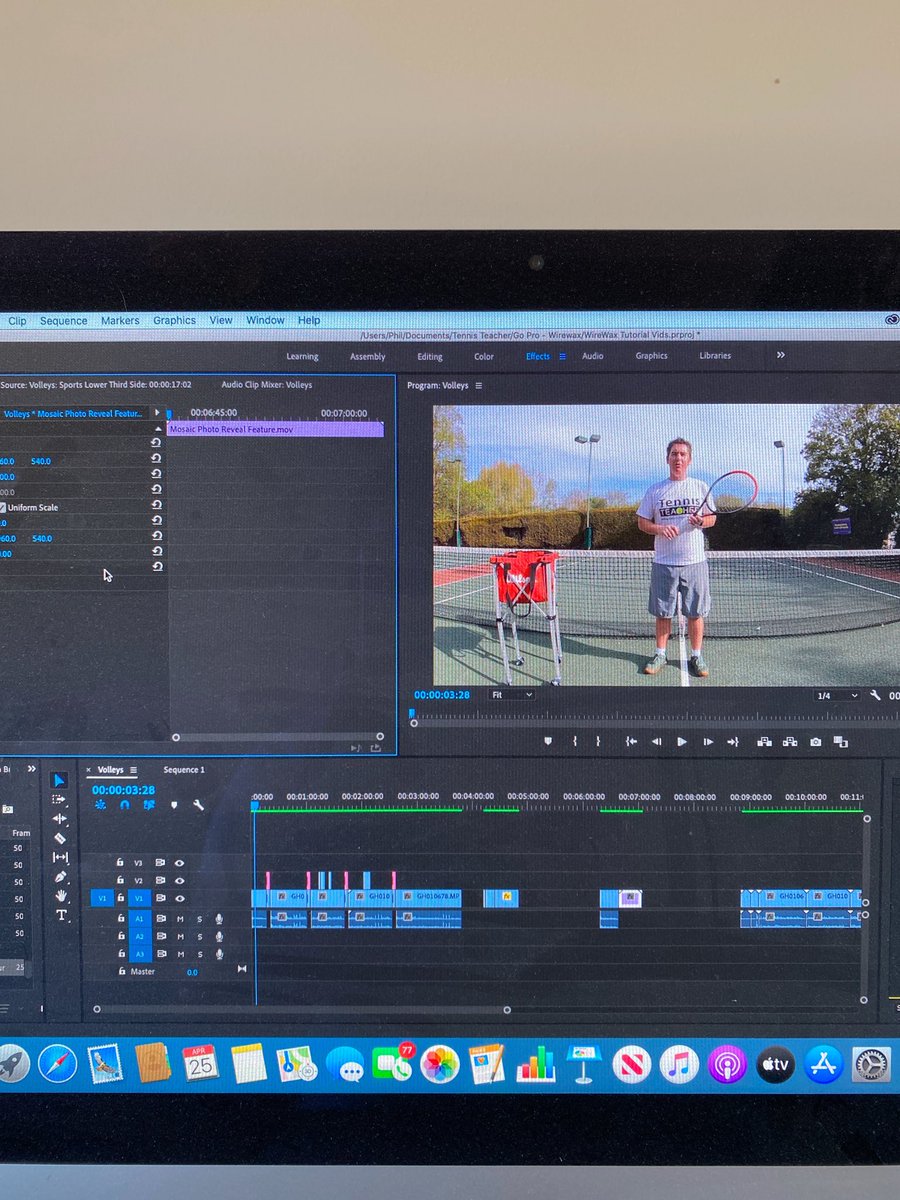Click timeline playhead timecode 00:00:03:28
Viewport: 900px width, 1200px height.
pyautogui.click(x=124, y=789)
